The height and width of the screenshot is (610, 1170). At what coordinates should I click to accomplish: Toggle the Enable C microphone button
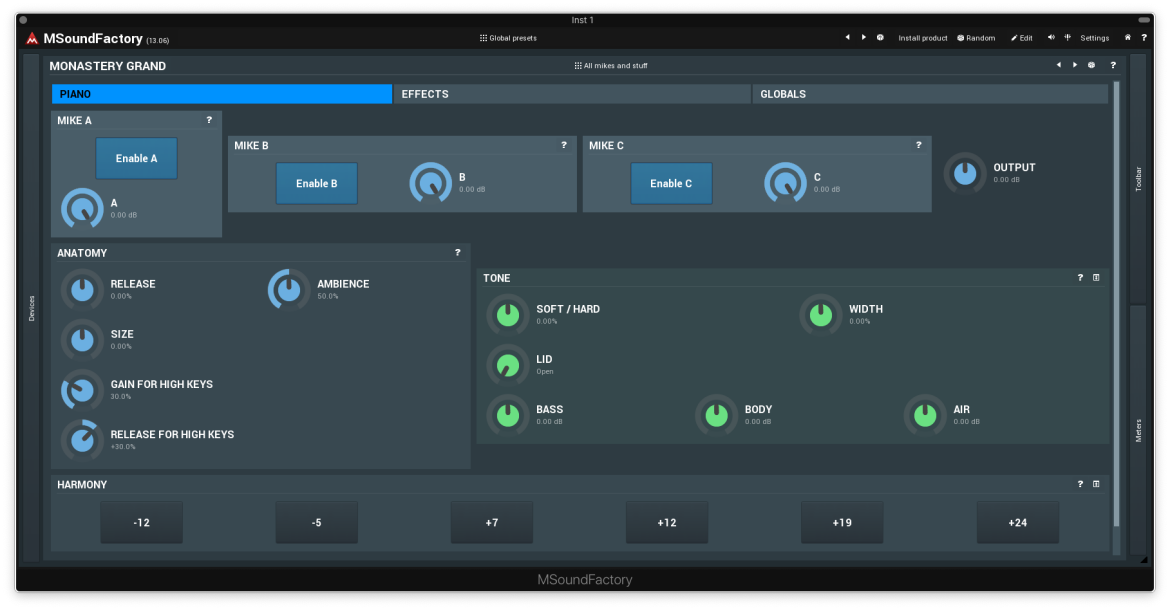pos(671,183)
